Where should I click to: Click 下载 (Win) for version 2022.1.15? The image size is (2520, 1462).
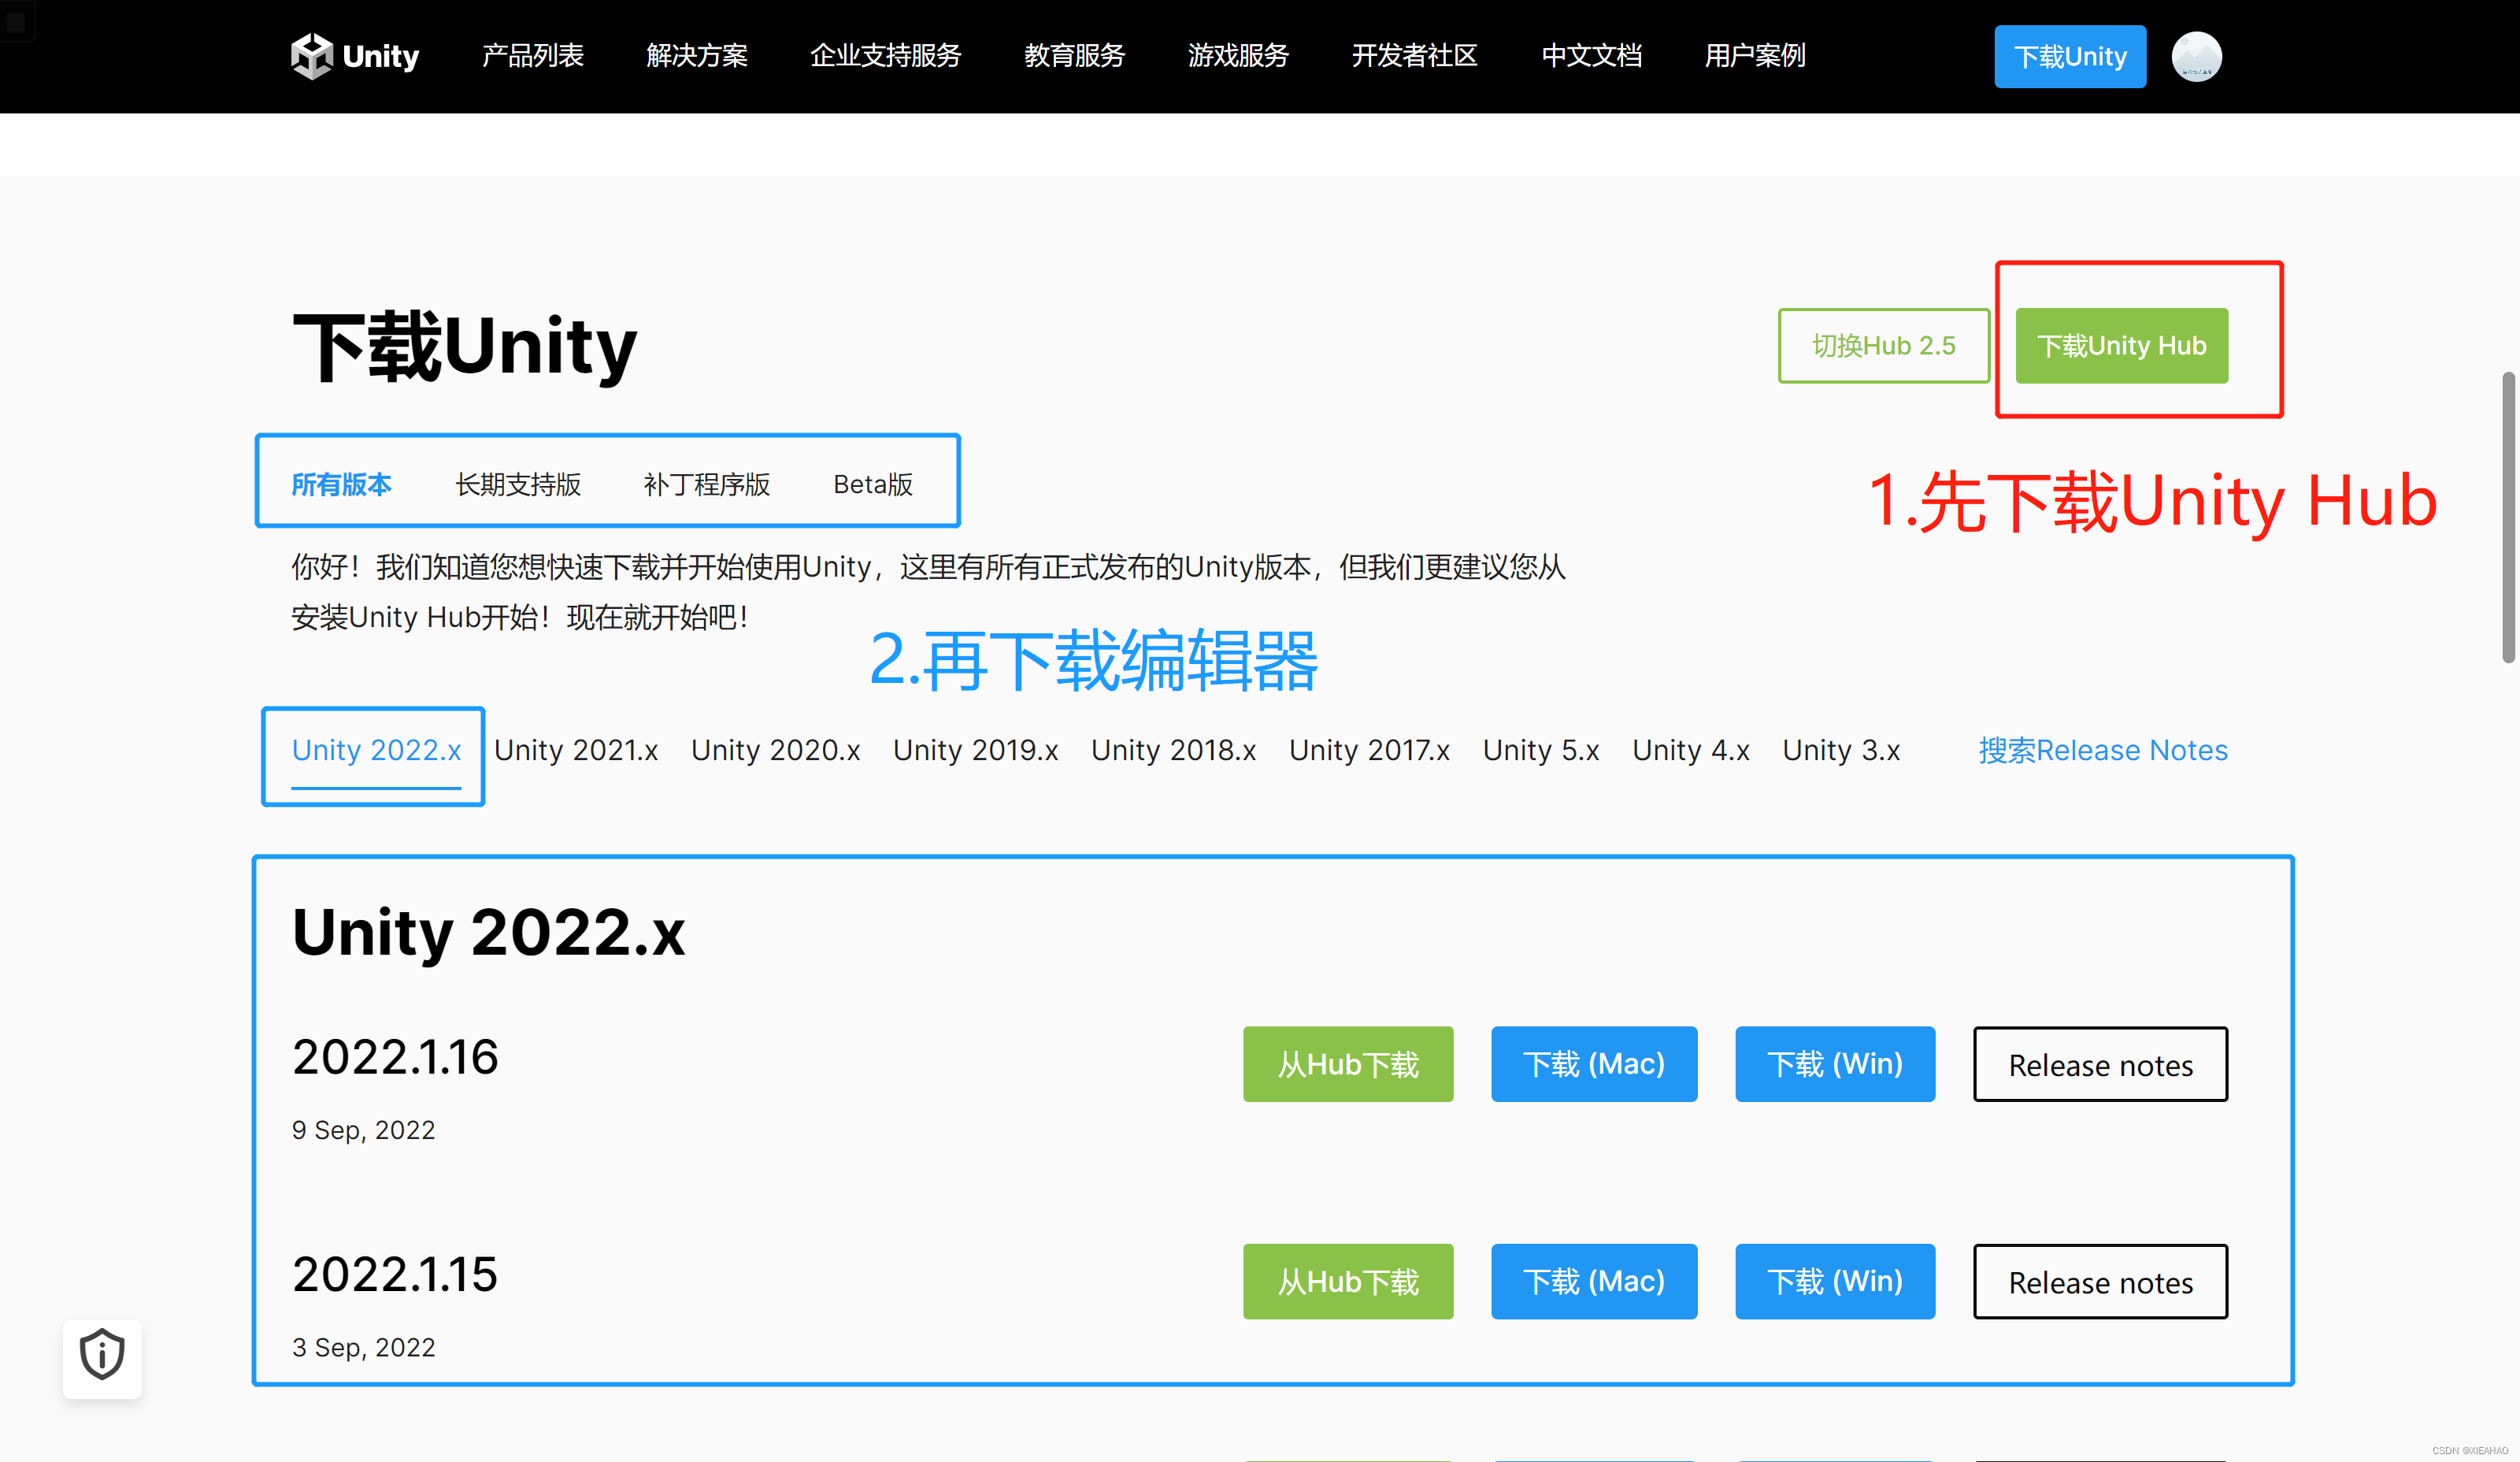click(x=1834, y=1281)
